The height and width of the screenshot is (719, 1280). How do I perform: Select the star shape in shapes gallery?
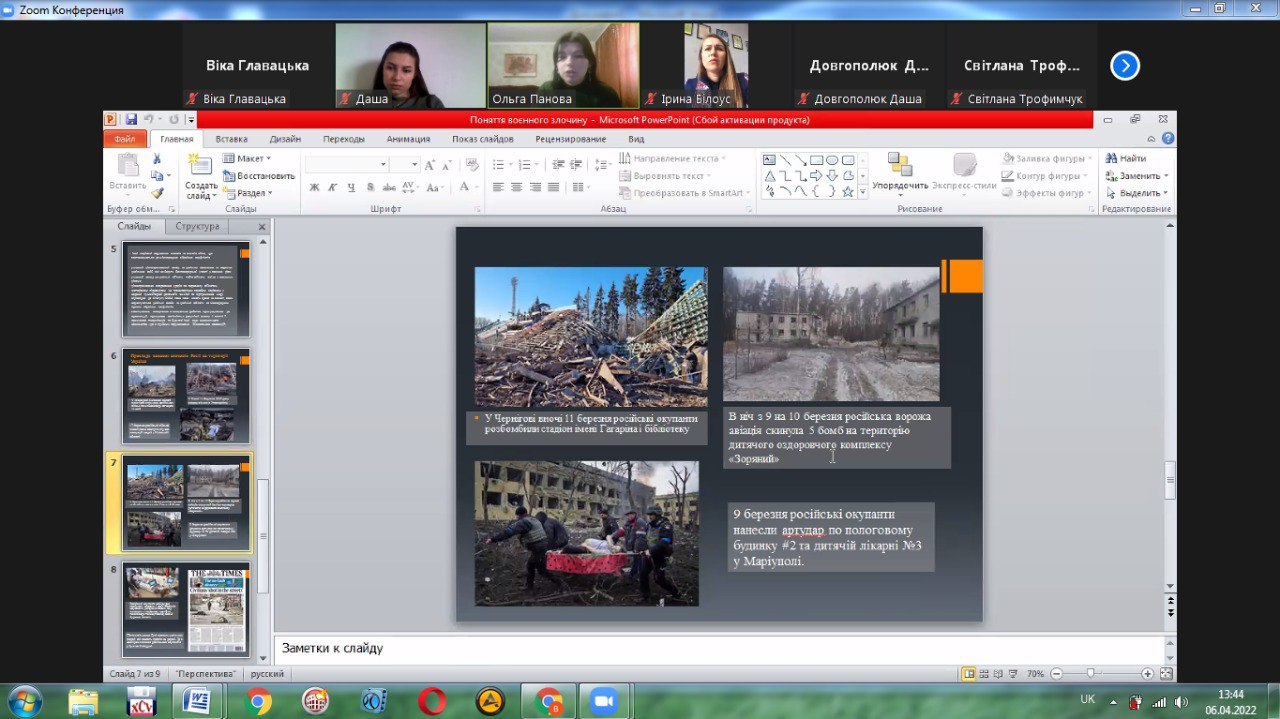(848, 191)
